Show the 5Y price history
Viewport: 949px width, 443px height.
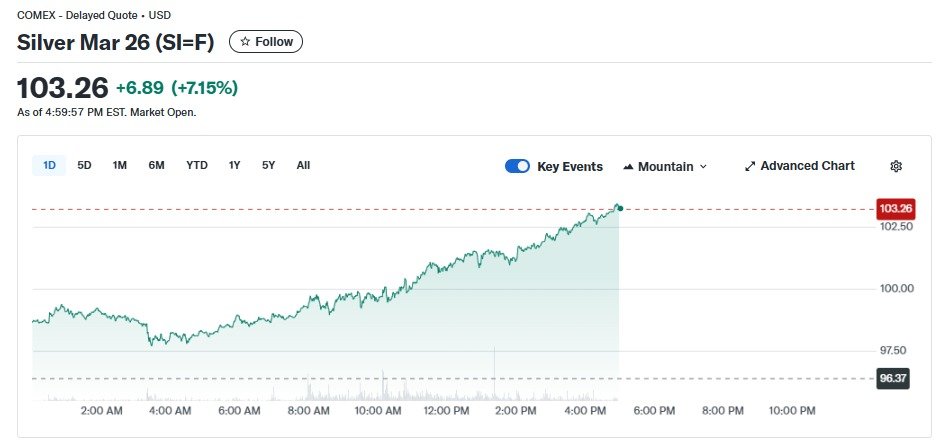[268, 165]
